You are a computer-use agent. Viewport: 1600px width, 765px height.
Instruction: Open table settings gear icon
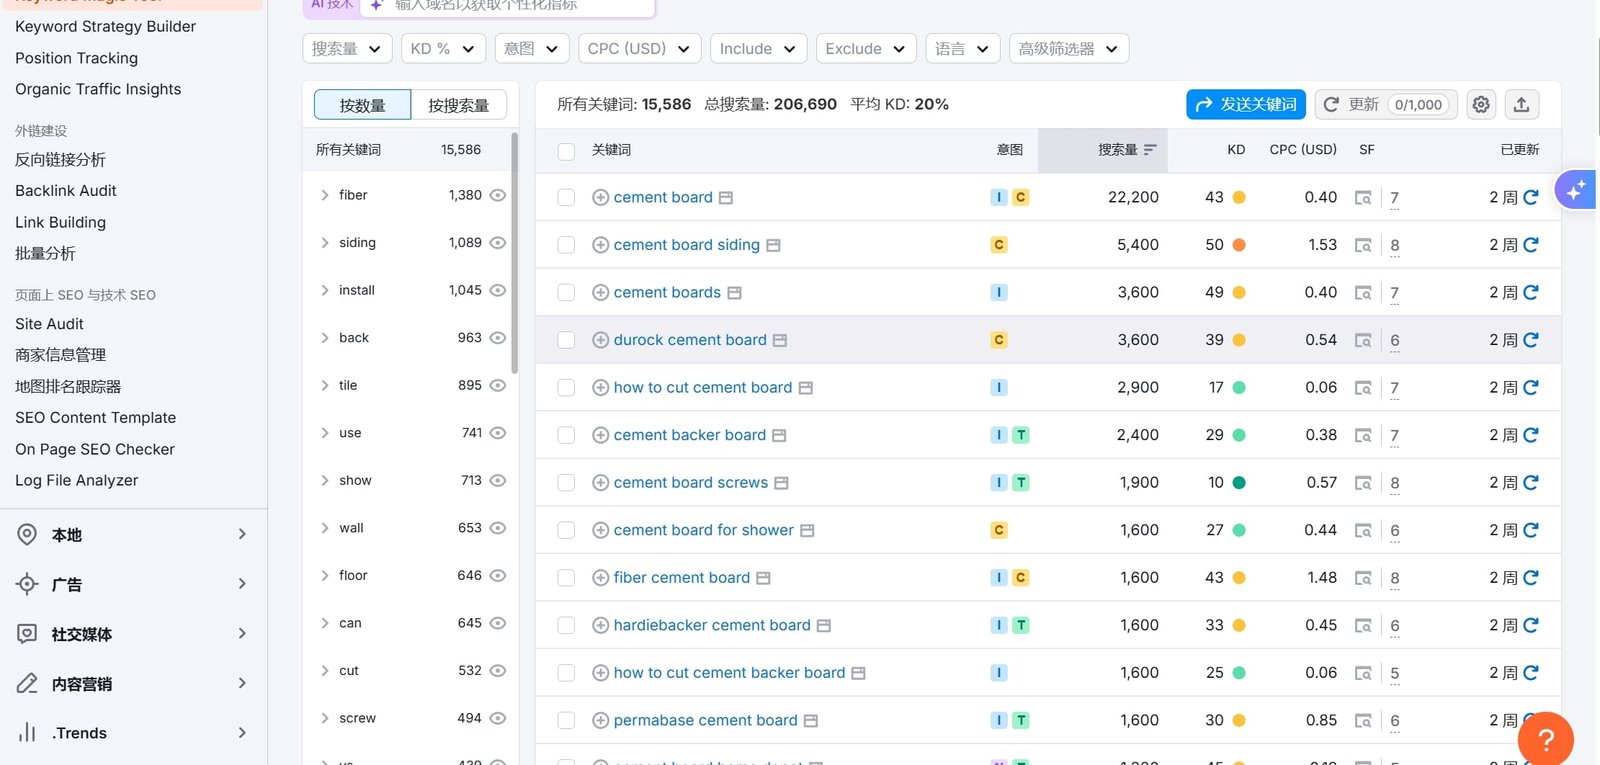tap(1481, 105)
